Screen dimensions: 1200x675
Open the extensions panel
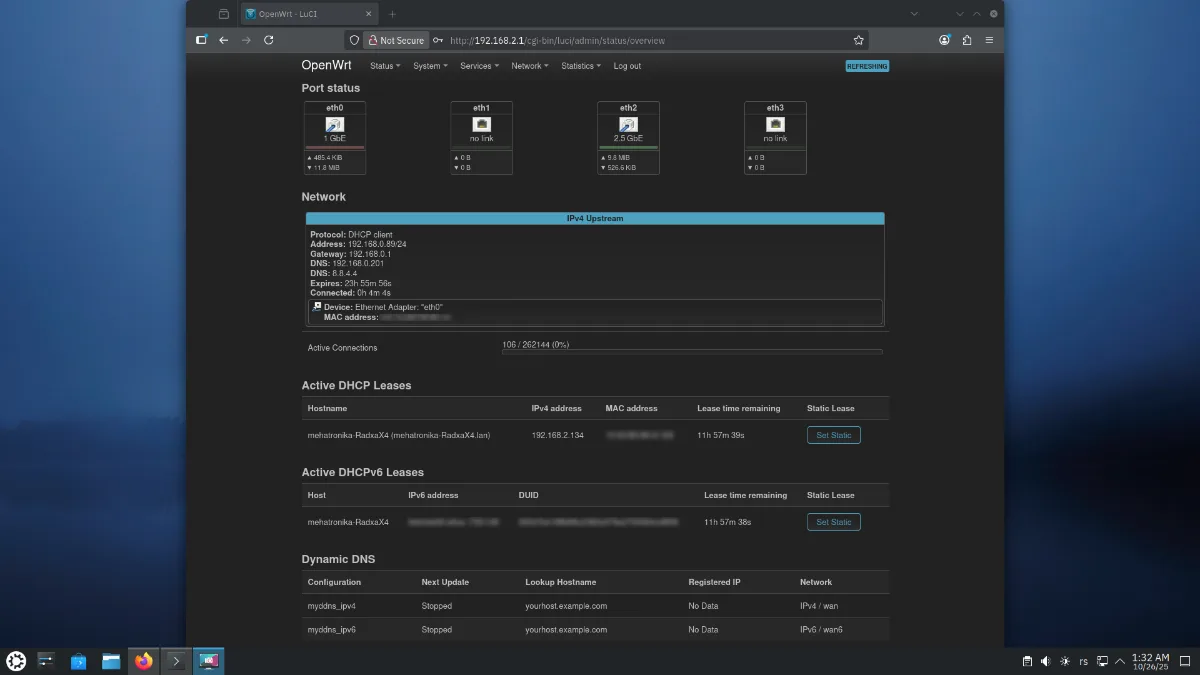(967, 40)
